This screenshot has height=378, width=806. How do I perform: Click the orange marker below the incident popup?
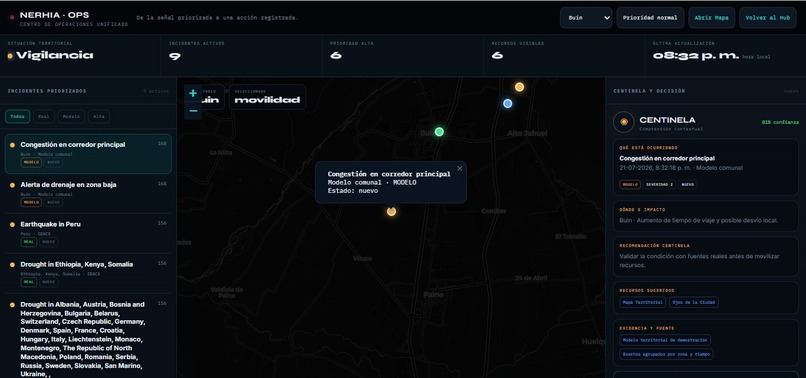tap(391, 211)
